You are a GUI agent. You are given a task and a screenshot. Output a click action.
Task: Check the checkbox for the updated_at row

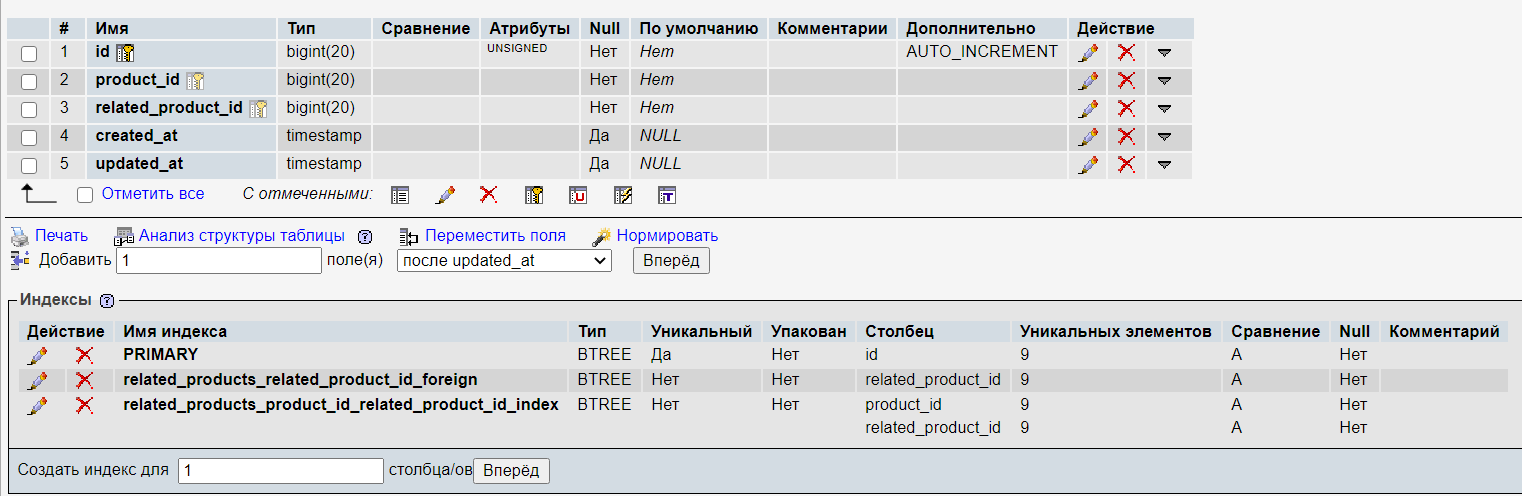pyautogui.click(x=29, y=165)
